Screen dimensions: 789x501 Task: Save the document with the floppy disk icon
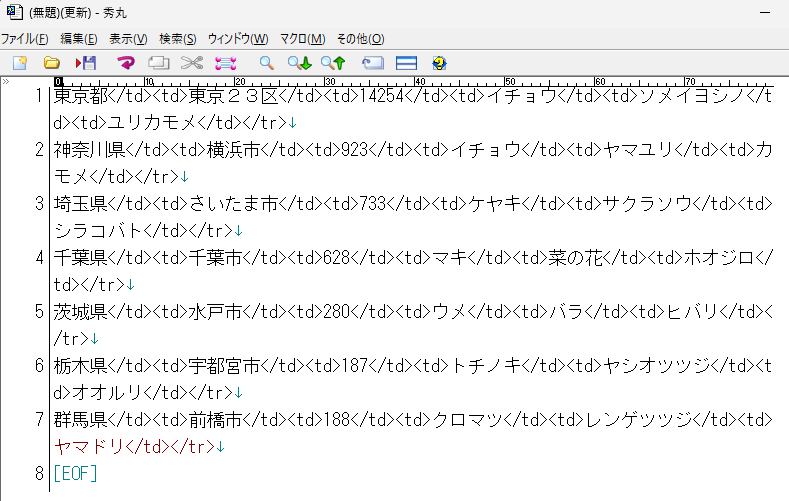(86, 63)
